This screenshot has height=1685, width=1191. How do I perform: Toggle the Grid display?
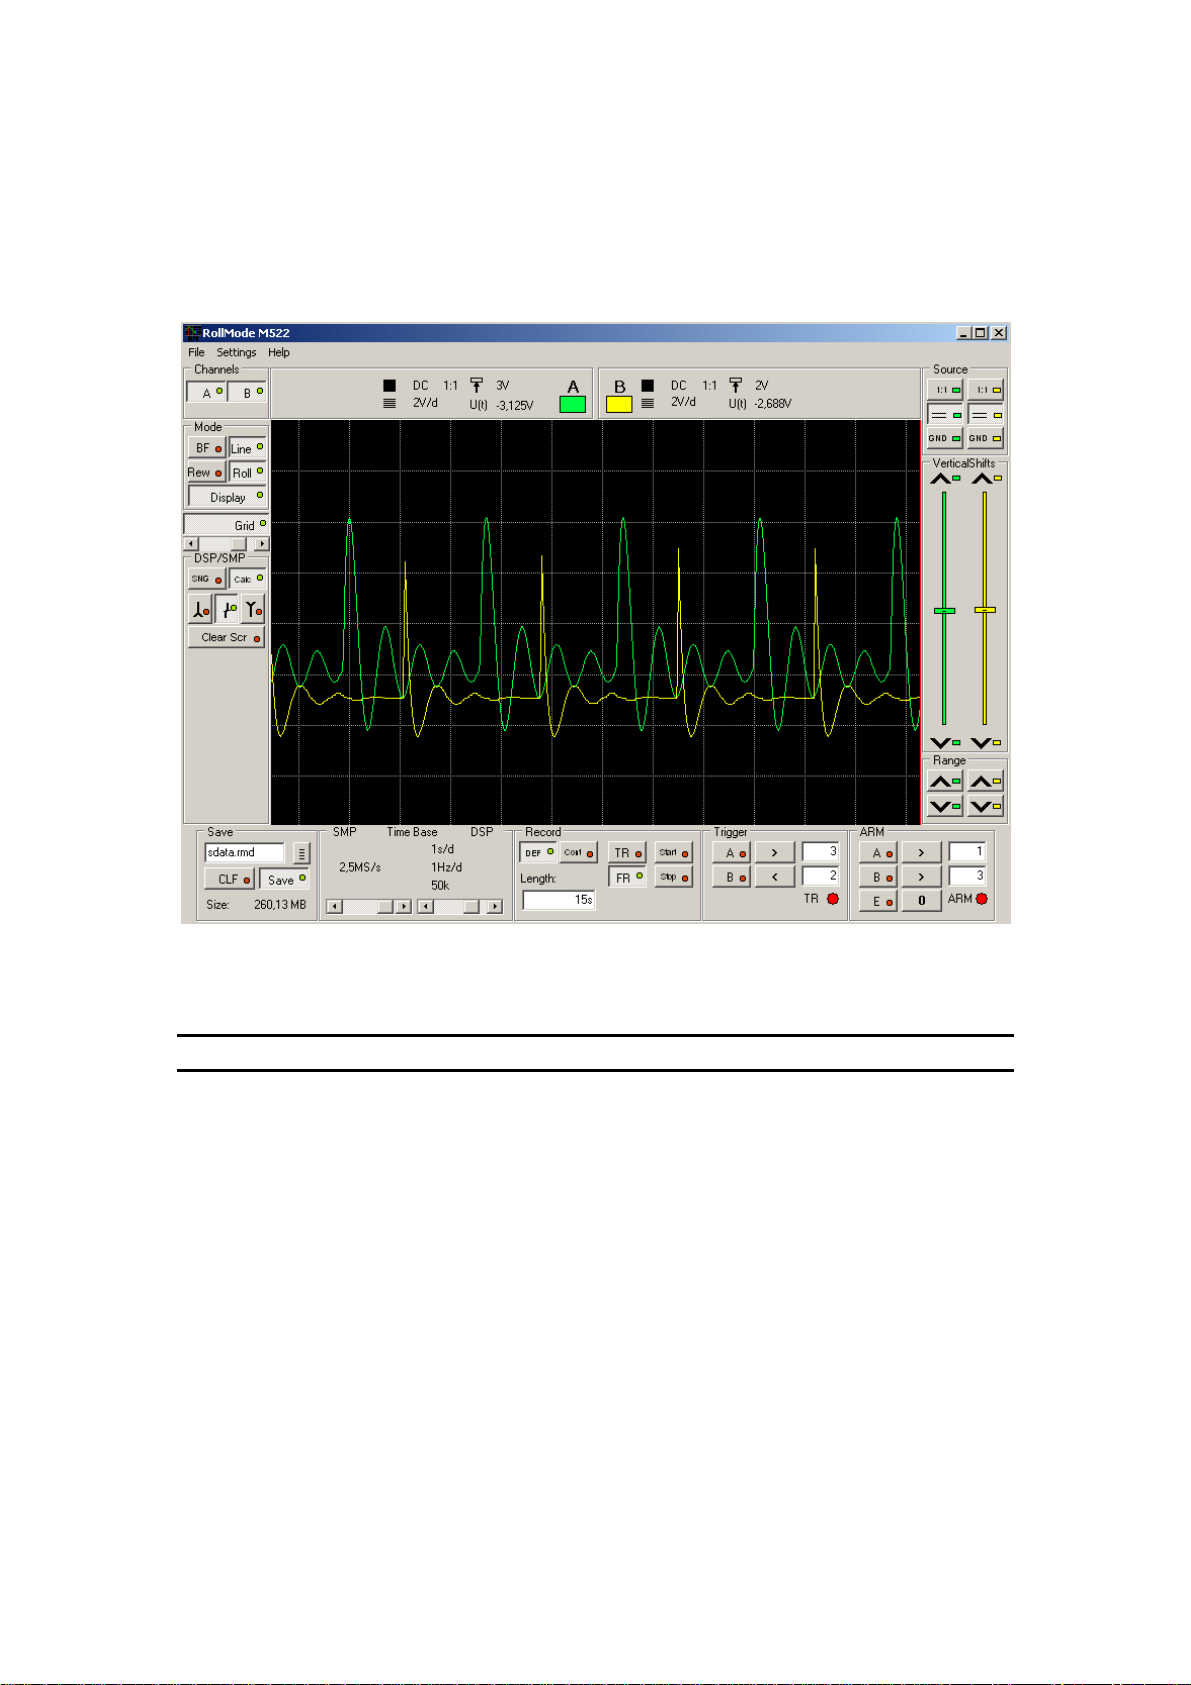point(226,525)
